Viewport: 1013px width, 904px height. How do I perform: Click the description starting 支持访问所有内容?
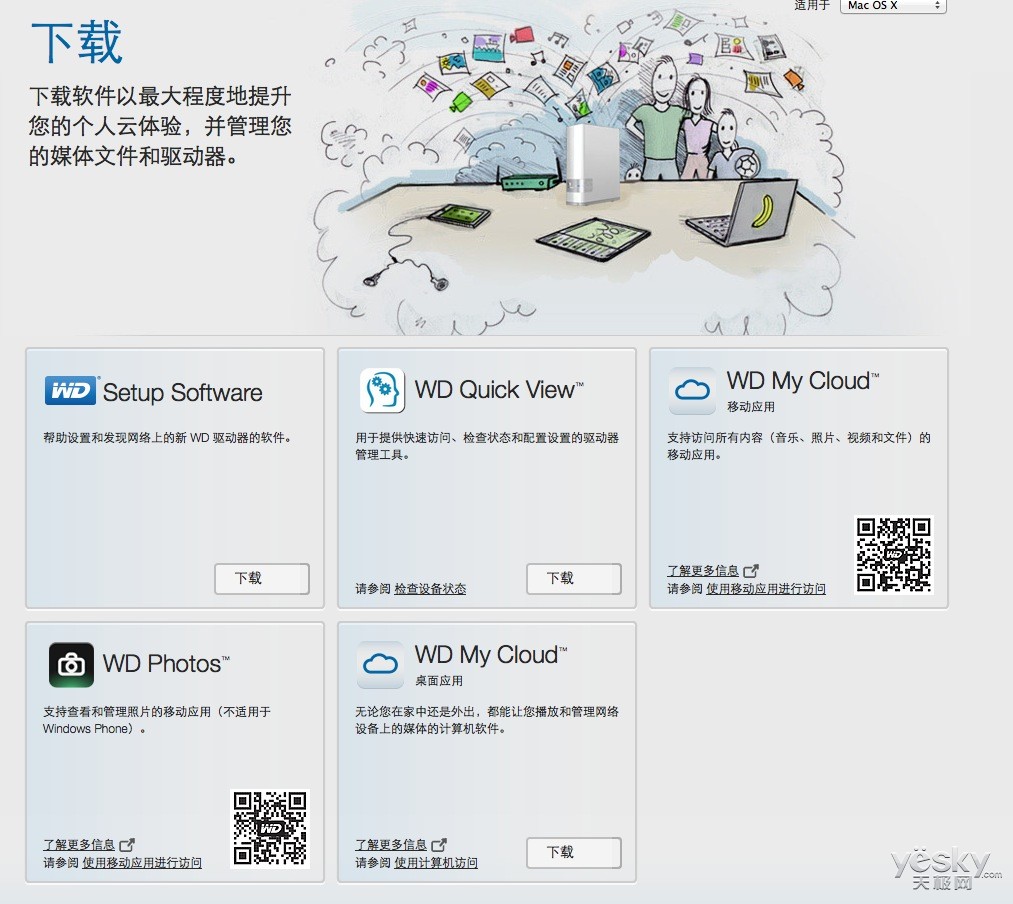click(x=799, y=446)
